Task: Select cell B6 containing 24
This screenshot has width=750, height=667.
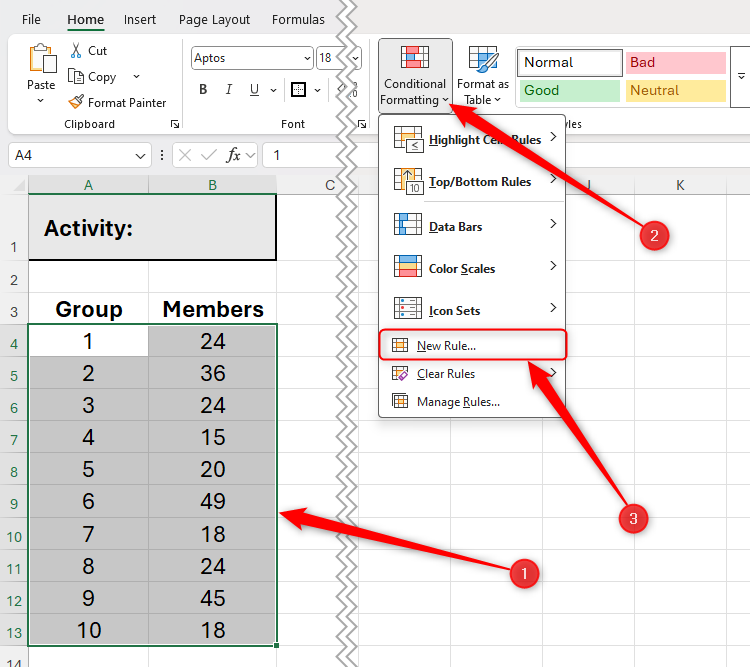Action: tap(212, 406)
